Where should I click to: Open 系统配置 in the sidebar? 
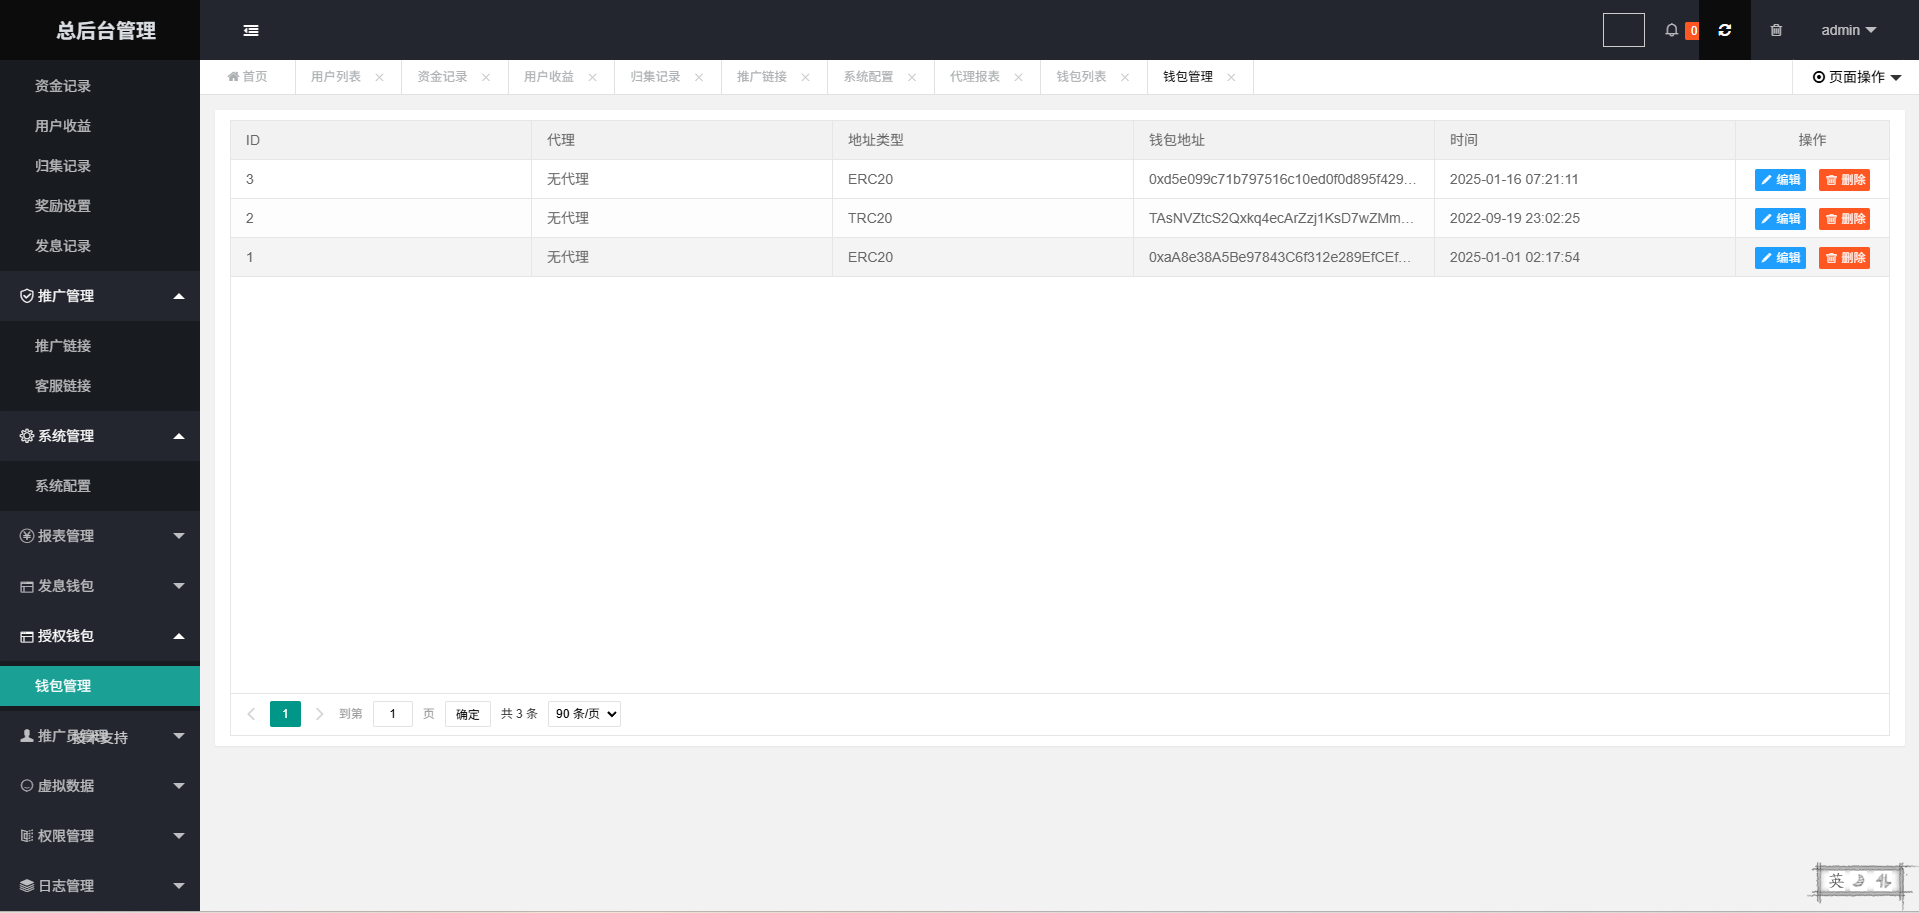point(100,486)
